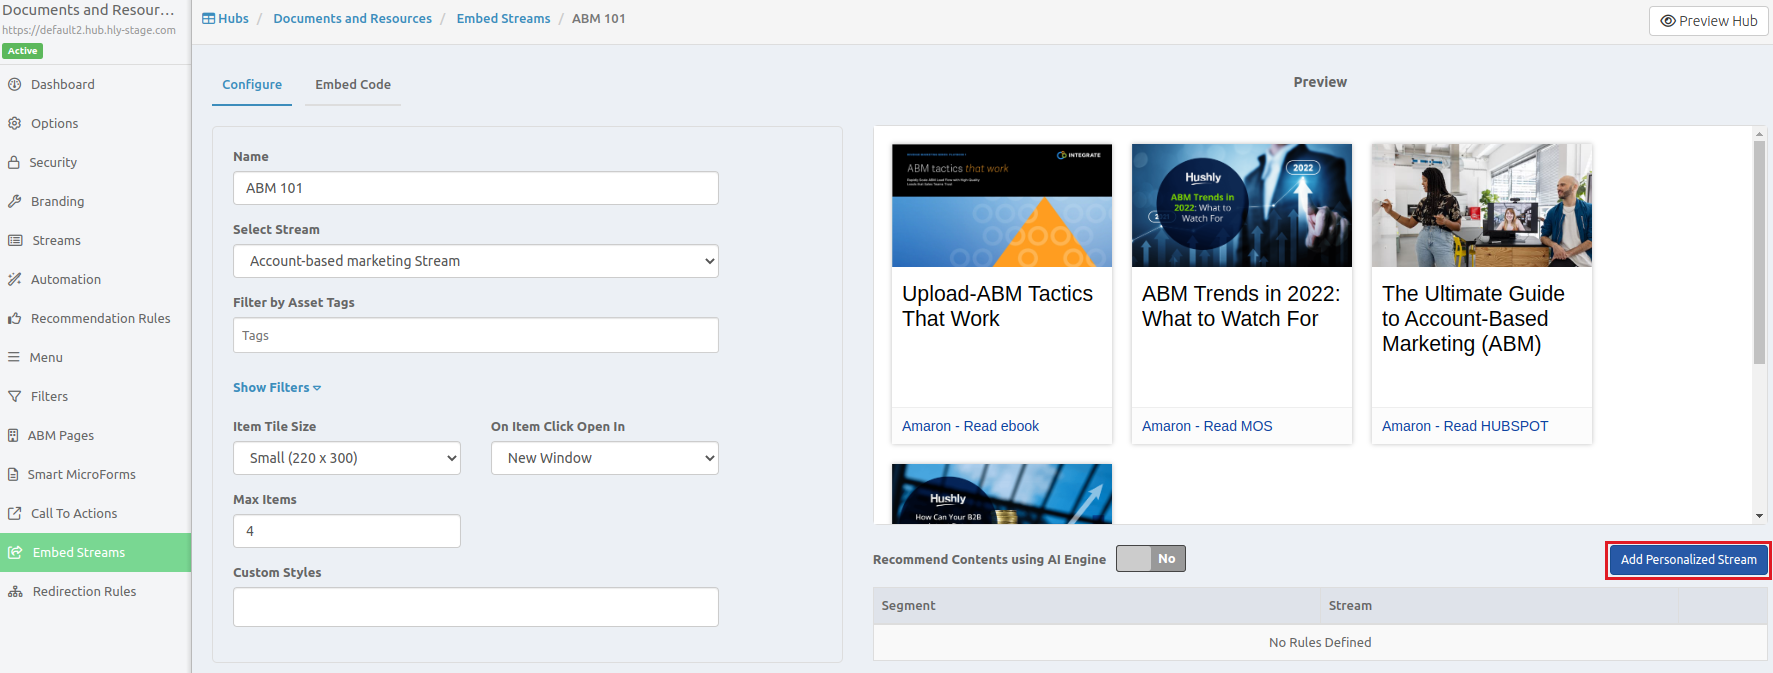Click the ABM Pages building icon
1773x673 pixels.
tap(13, 436)
